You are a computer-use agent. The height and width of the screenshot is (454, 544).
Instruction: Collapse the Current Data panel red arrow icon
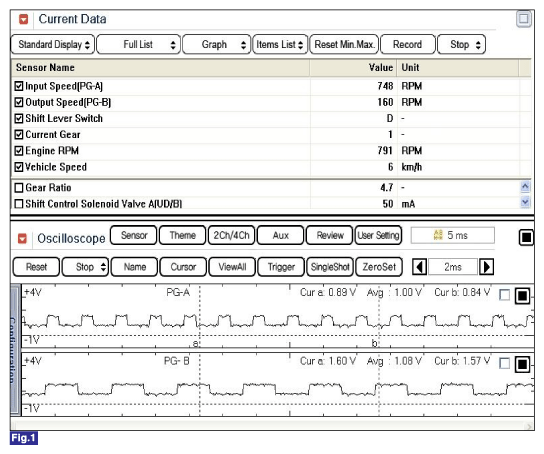tap(23, 19)
